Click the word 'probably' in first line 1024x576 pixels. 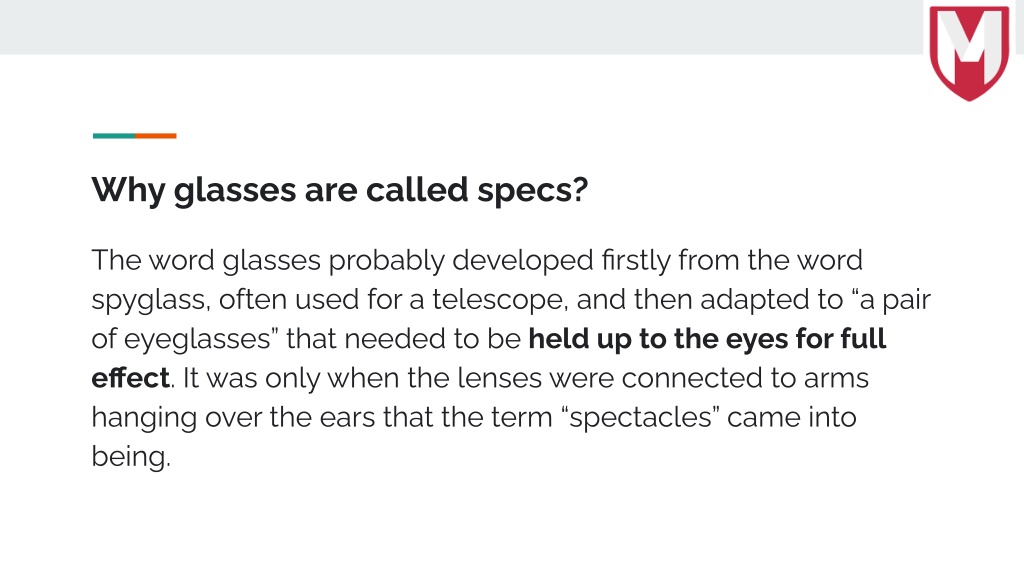(386, 261)
